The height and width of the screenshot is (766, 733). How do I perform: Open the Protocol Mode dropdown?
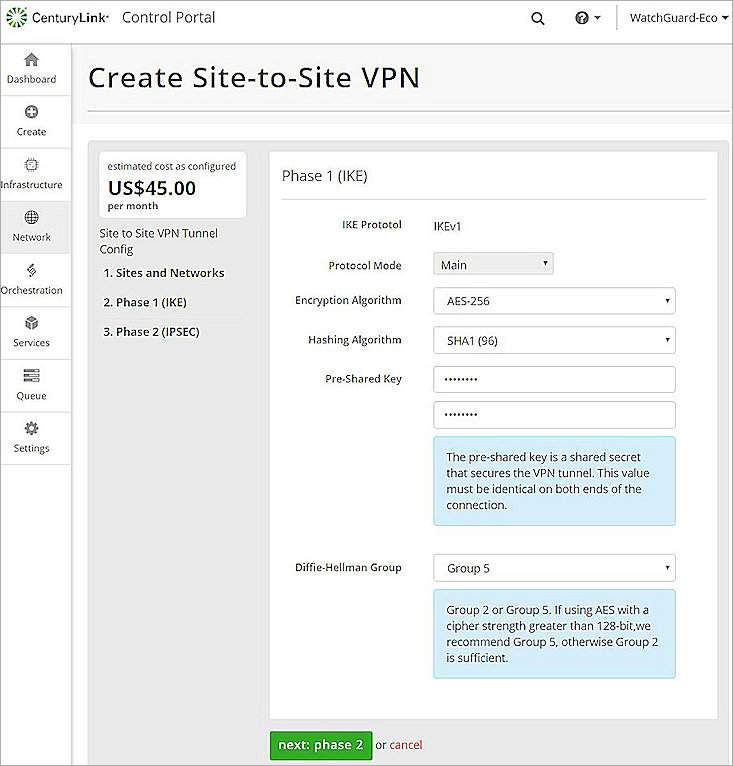click(x=493, y=264)
